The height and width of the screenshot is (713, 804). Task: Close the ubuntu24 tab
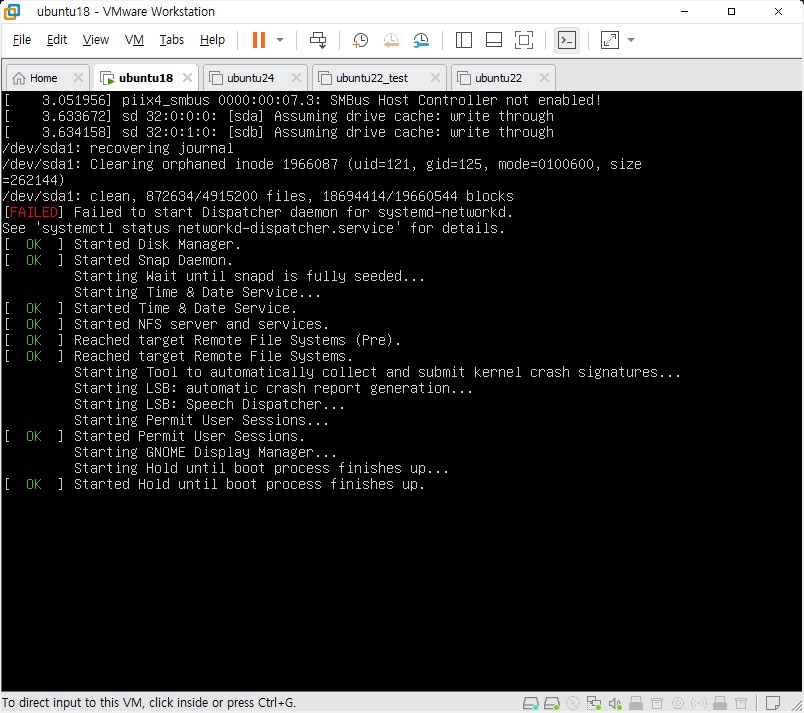pos(296,77)
